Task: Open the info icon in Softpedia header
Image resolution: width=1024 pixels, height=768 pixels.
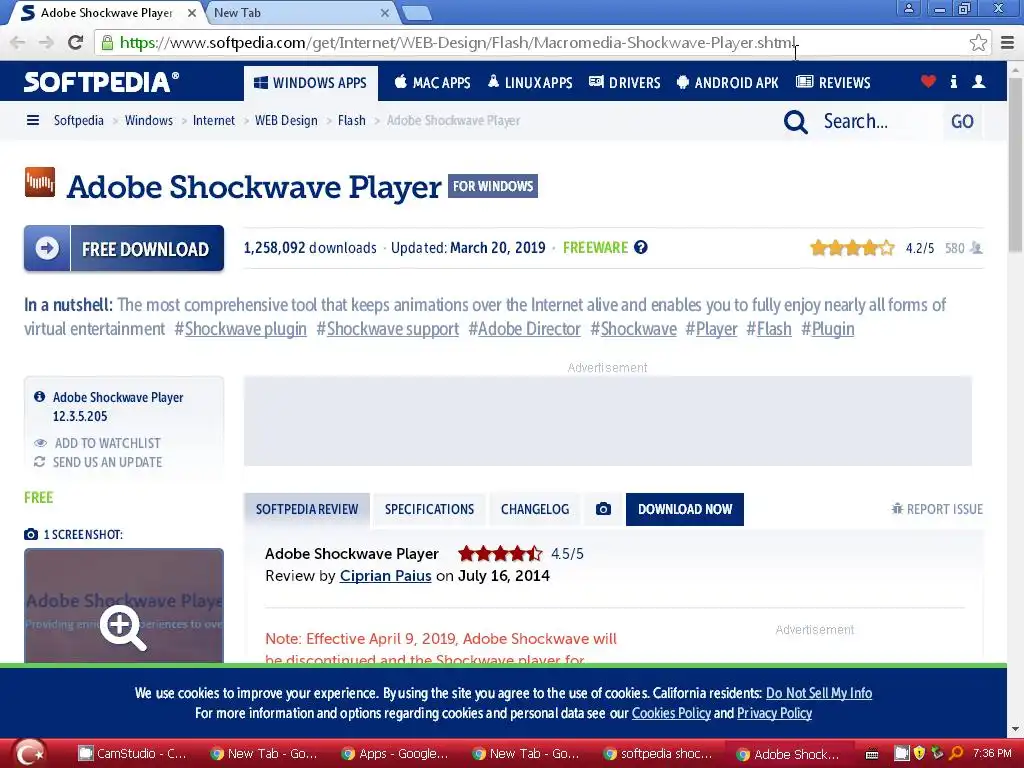Action: pos(953,82)
